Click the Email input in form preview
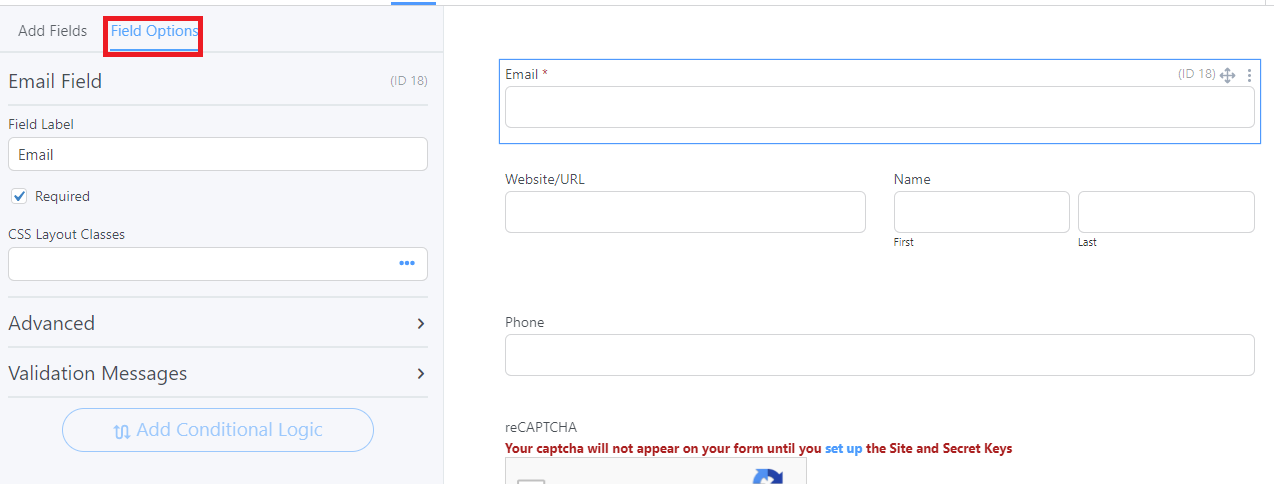 click(879, 107)
